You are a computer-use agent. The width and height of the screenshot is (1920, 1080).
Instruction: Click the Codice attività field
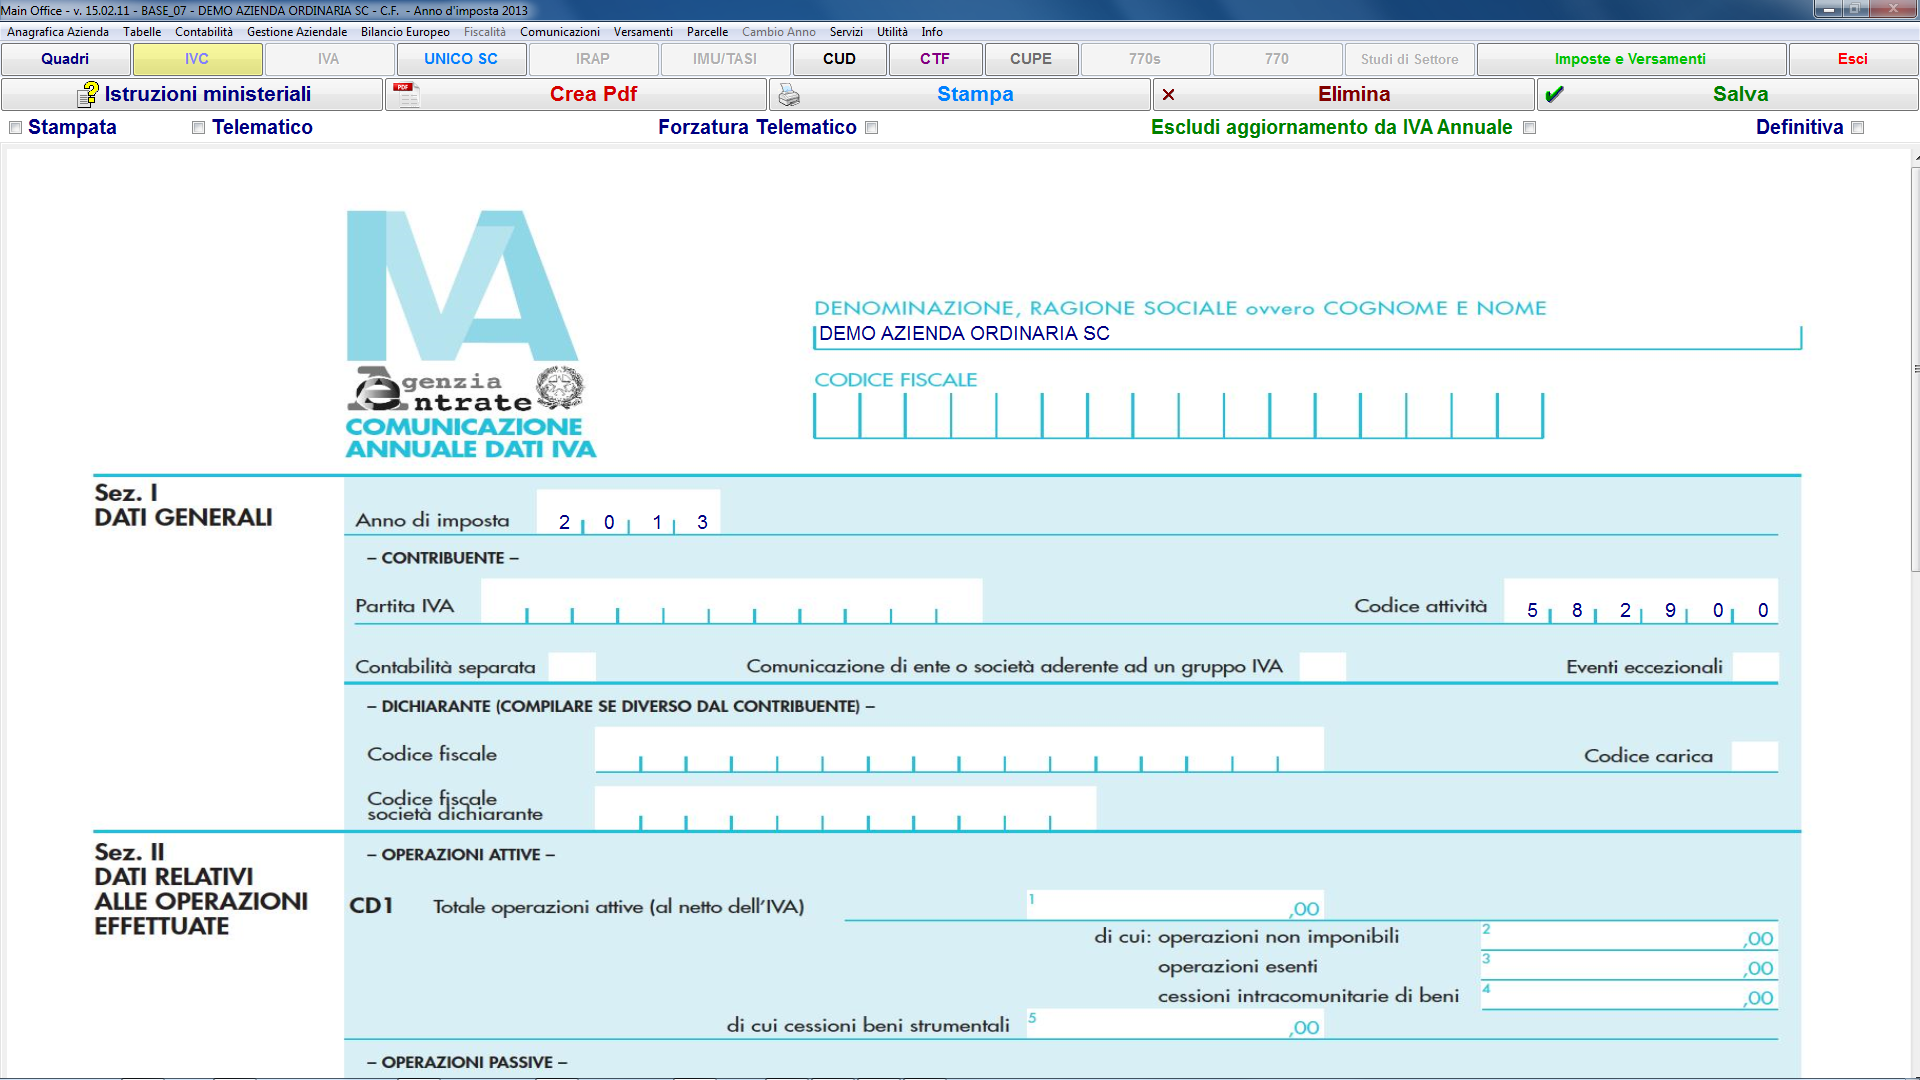click(1640, 601)
